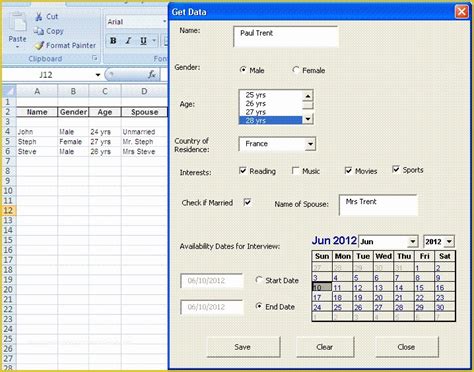474x372 pixels.
Task: Click the Copy icon in the ribbon
Action: 39,31
